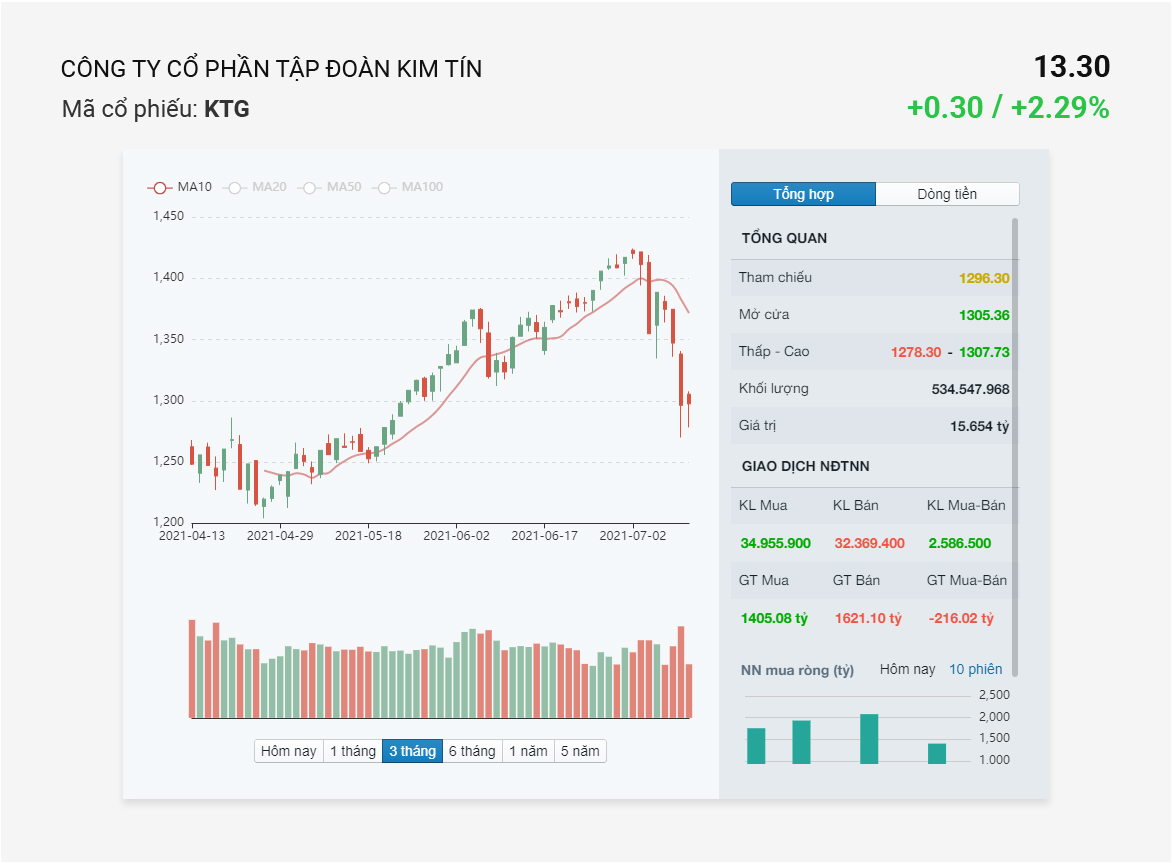This screenshot has height=863, width=1172.
Task: Click the summary panel vertical scrollbar
Action: tap(1015, 447)
